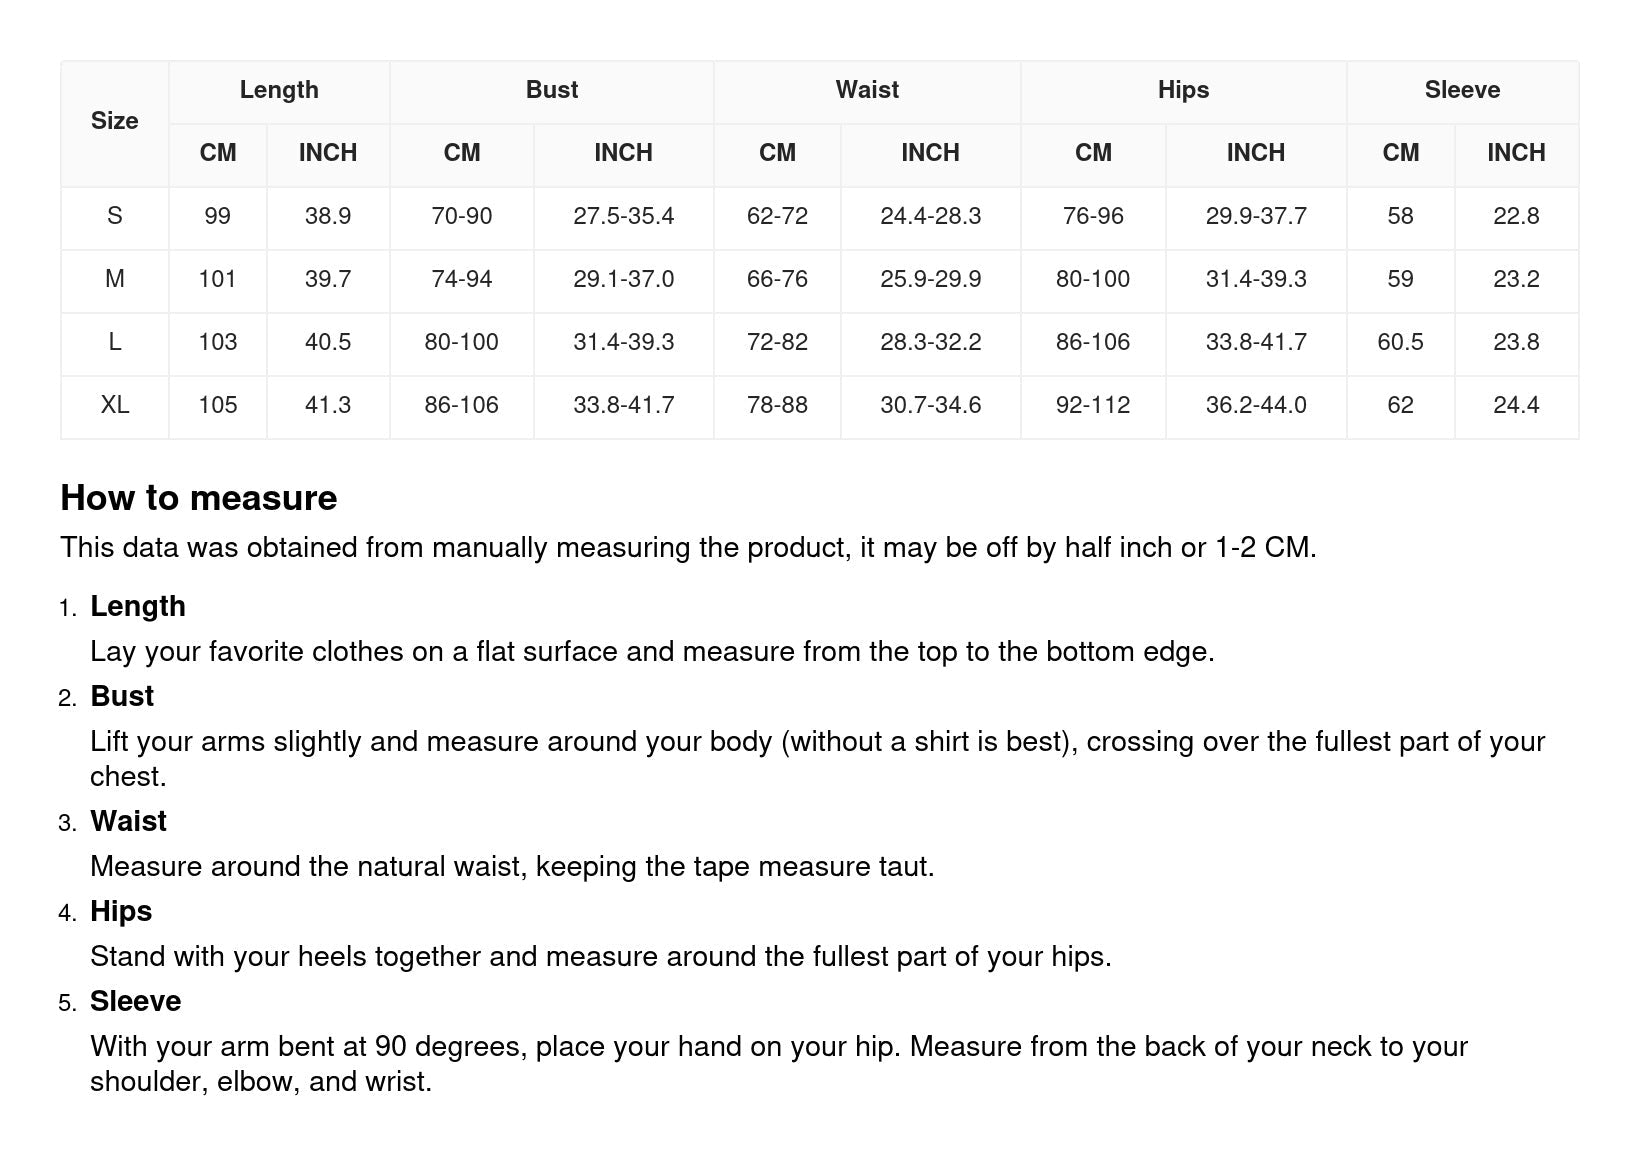Click the Sleeve instruction heading
This screenshot has height=1162, width=1640.
pyautogui.click(x=136, y=1002)
